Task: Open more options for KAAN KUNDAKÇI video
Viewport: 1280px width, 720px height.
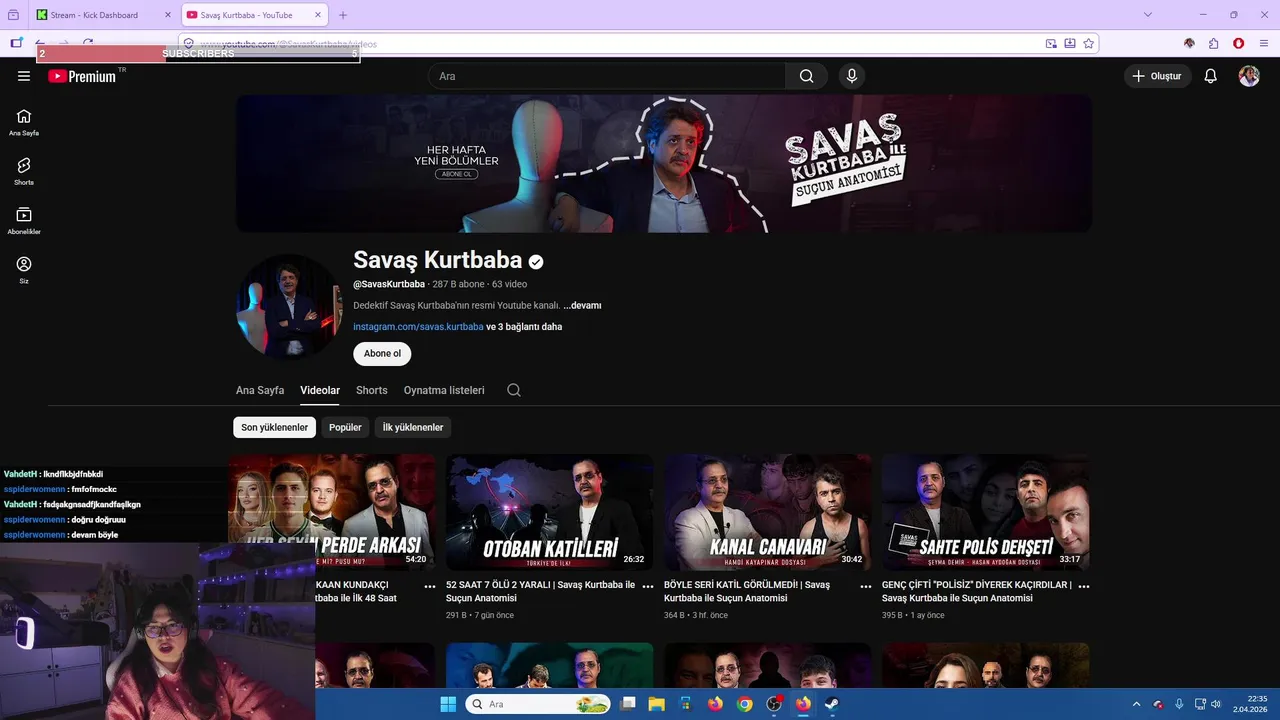Action: tap(430, 586)
